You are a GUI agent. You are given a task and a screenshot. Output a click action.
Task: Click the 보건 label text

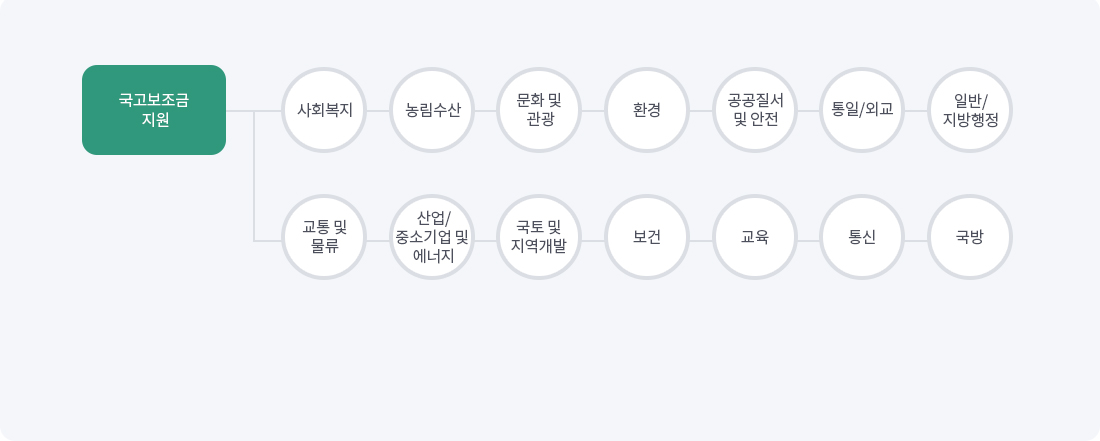pyautogui.click(x=647, y=238)
